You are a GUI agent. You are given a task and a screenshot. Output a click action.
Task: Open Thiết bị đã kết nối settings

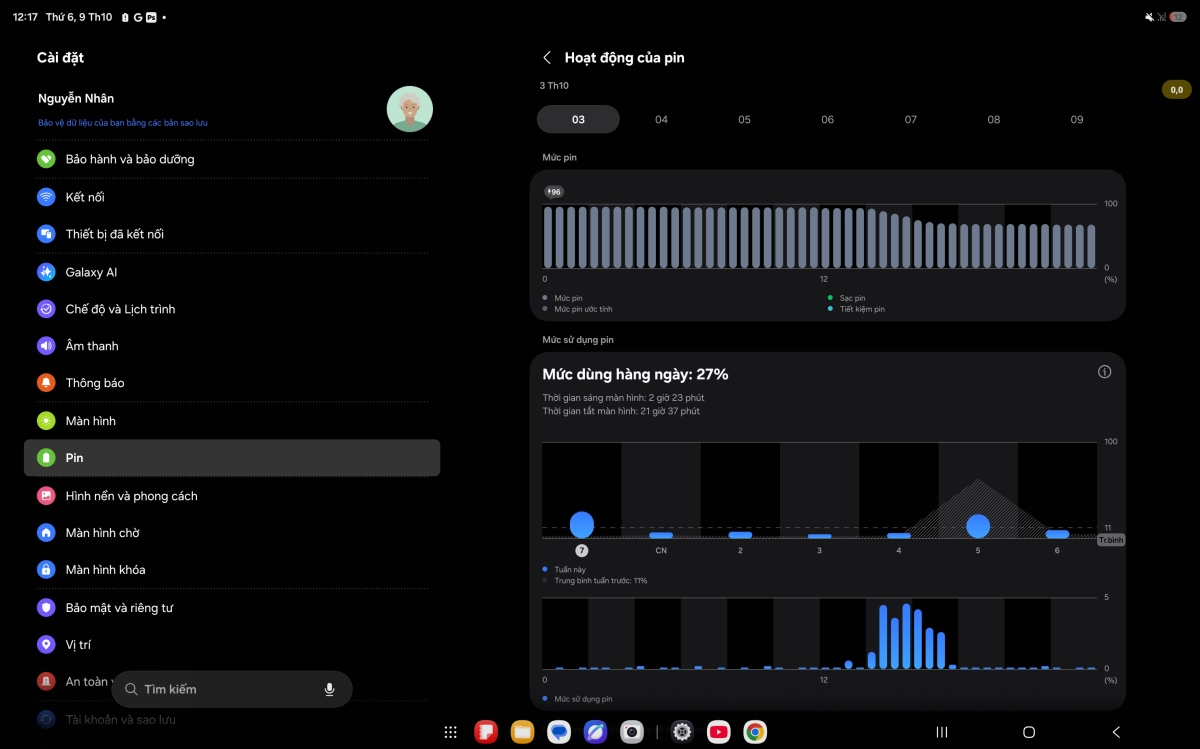pos(232,234)
